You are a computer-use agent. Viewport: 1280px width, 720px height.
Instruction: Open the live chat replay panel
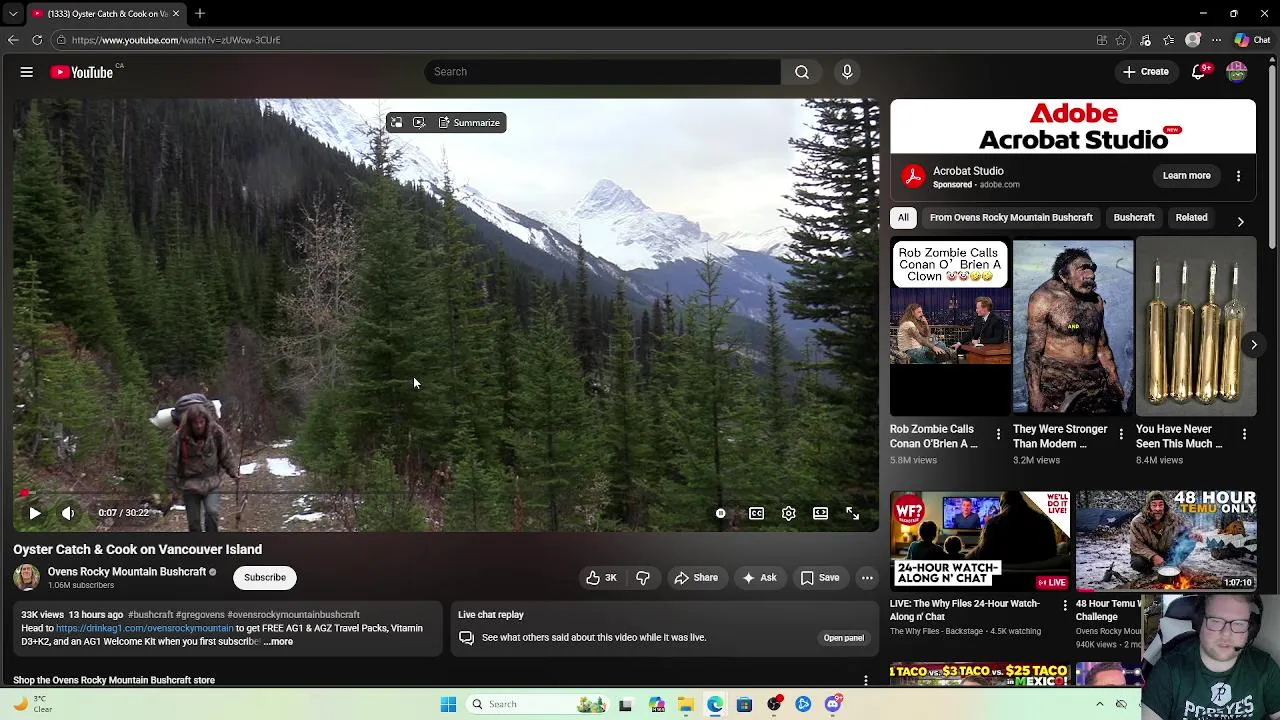[843, 638]
